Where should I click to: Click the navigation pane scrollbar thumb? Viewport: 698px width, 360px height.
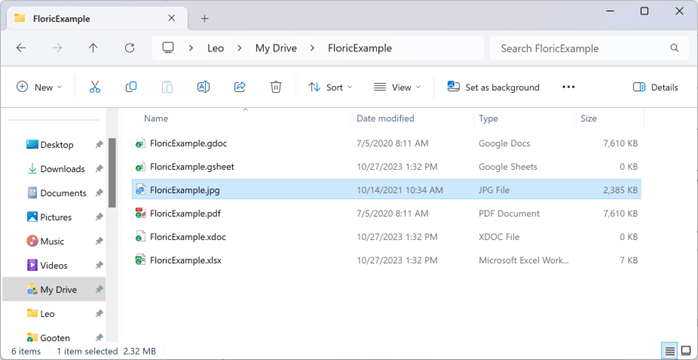112,172
